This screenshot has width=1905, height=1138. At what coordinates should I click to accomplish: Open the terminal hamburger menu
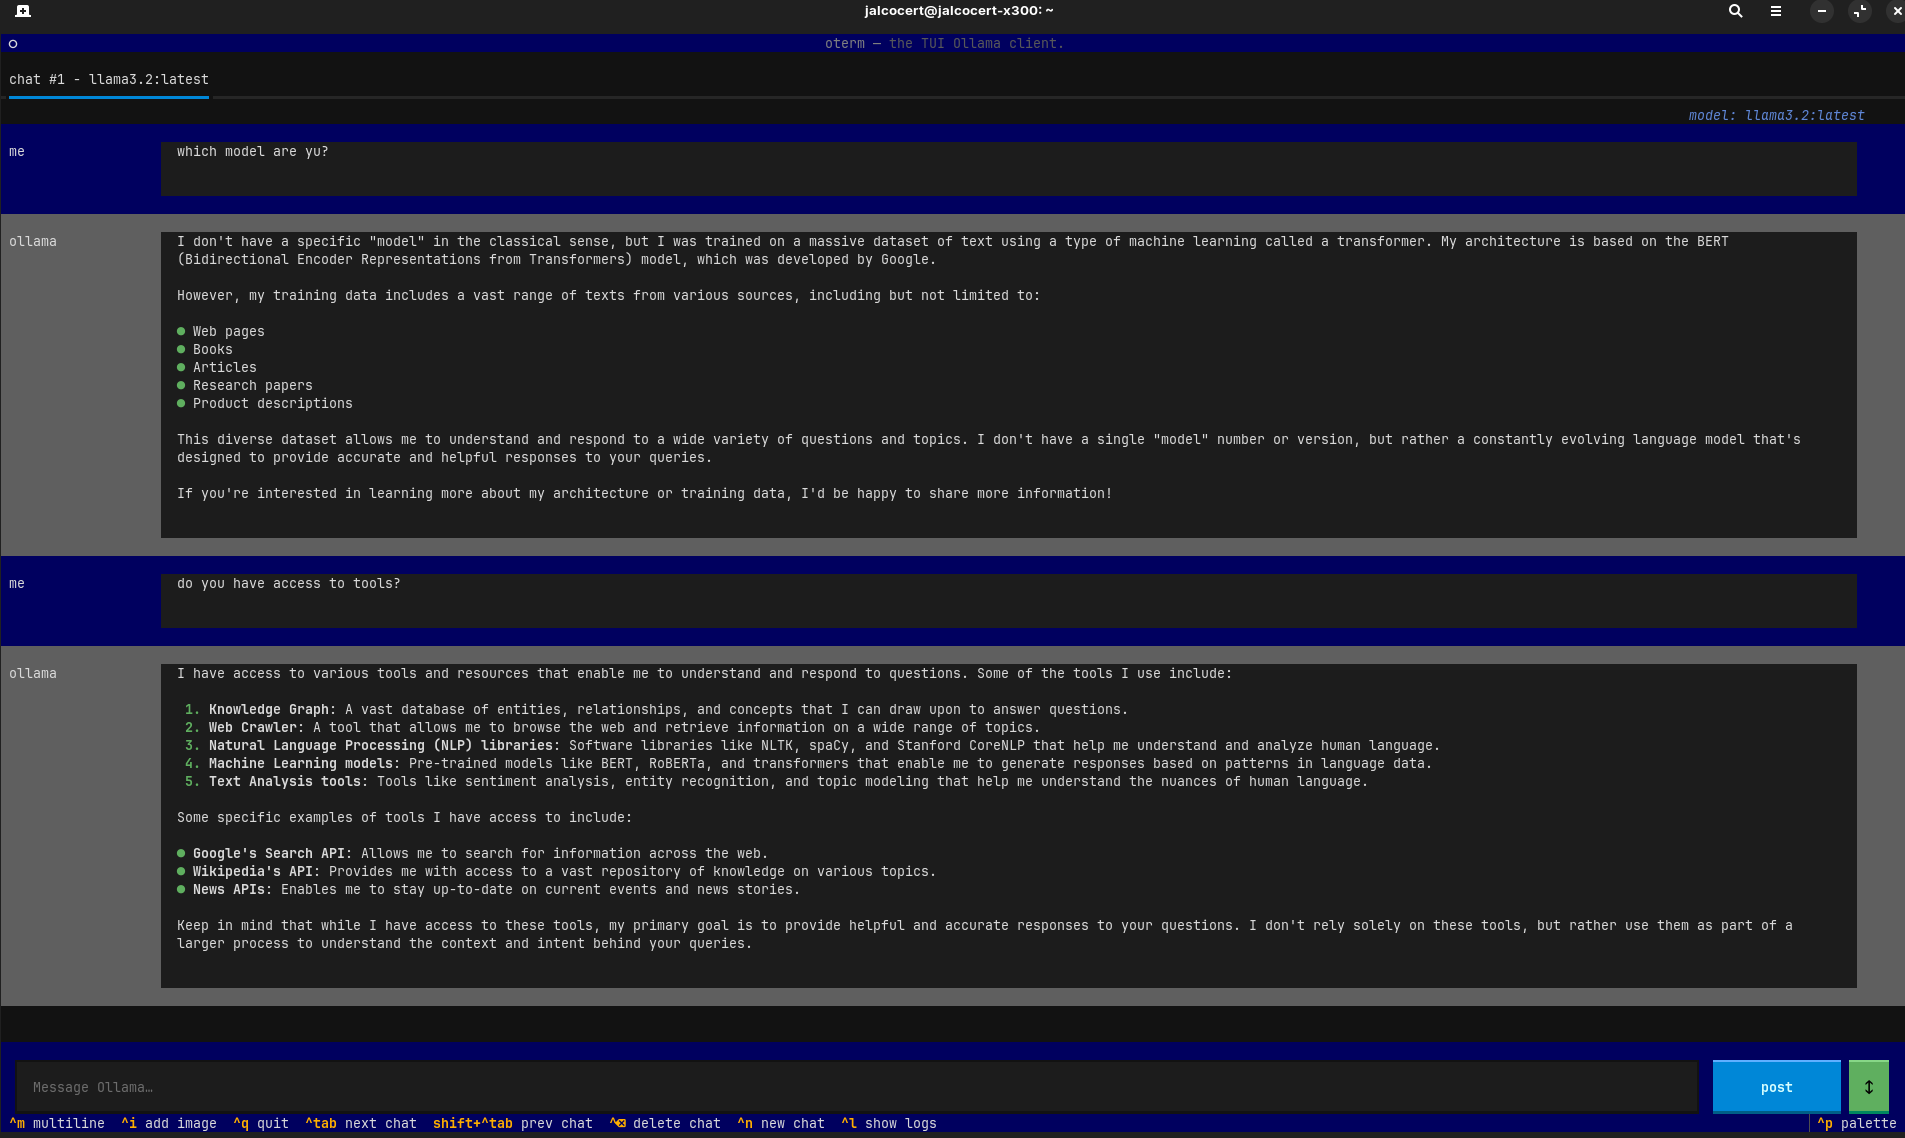[1776, 11]
